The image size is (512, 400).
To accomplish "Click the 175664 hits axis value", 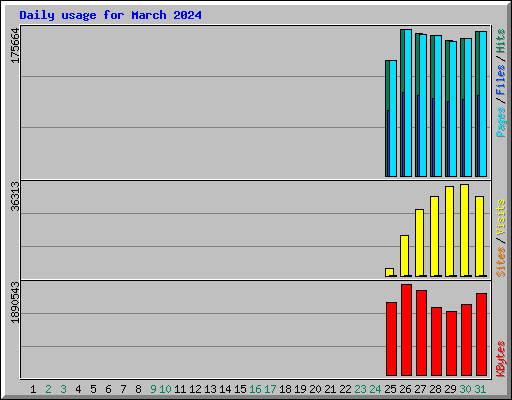I will coord(15,46).
